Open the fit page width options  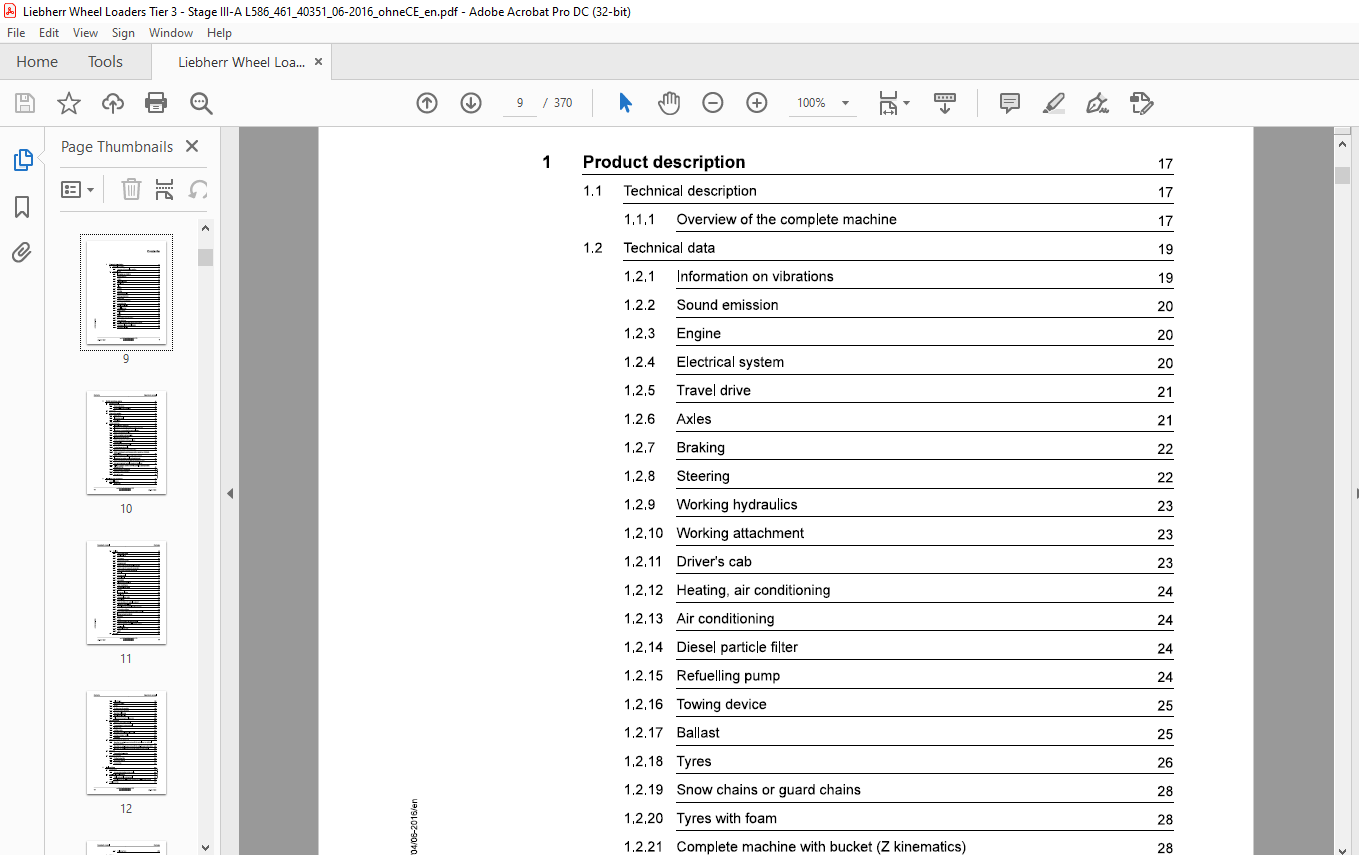pos(893,103)
